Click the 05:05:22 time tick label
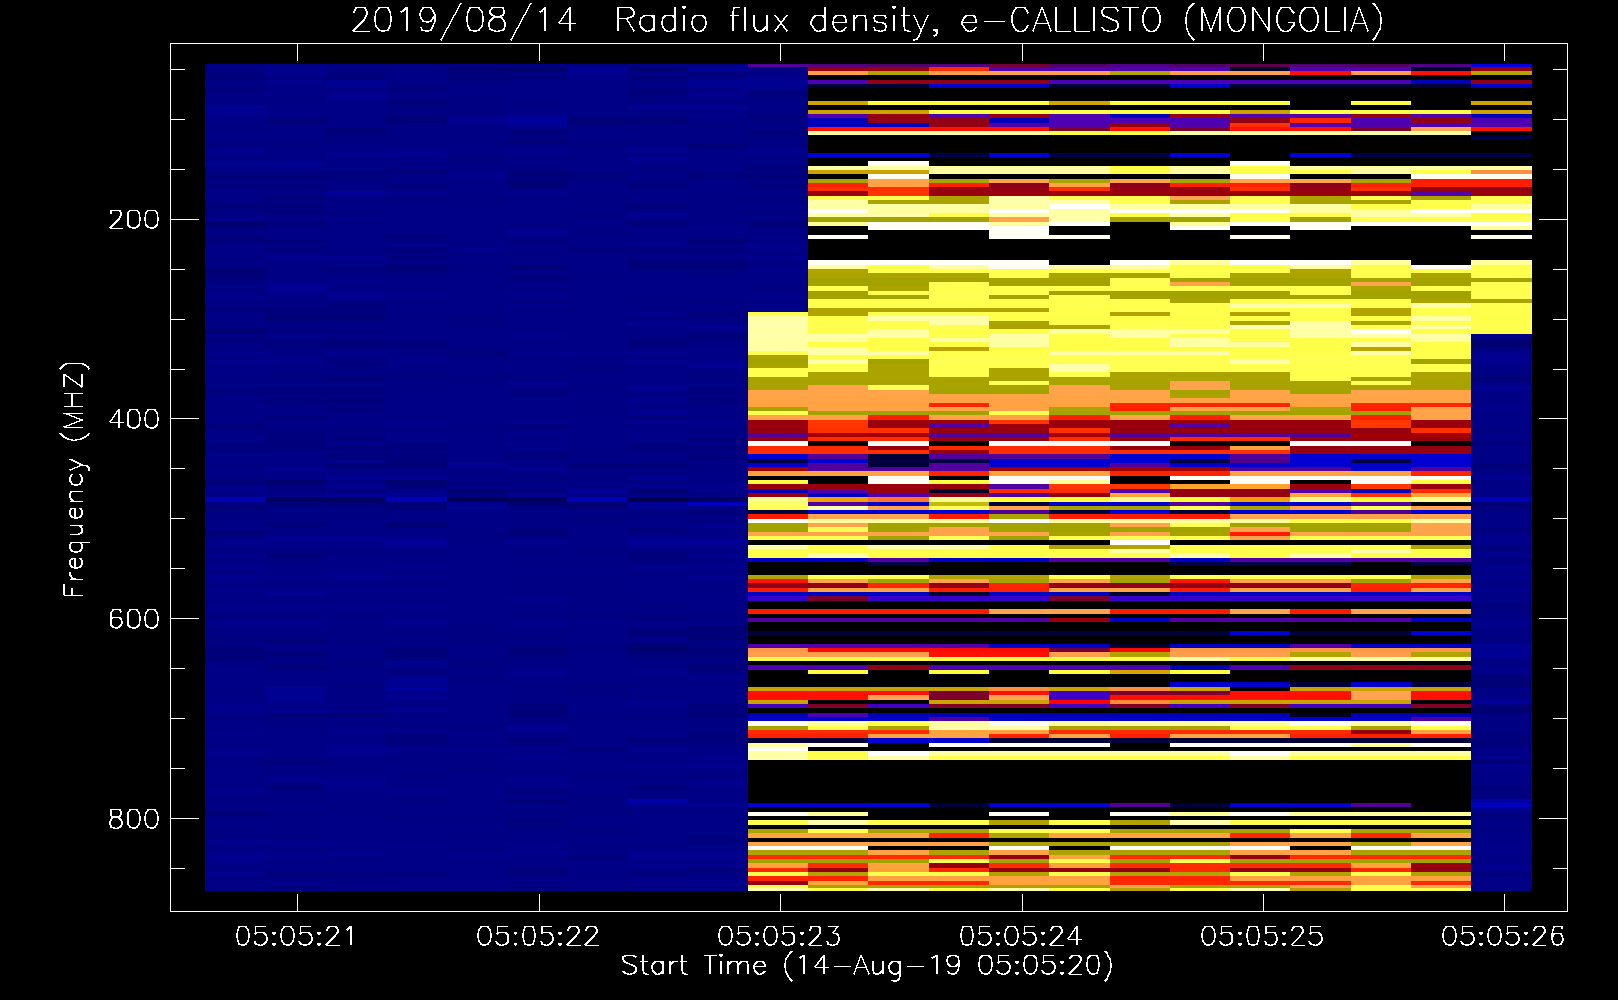This screenshot has height=1000, width=1618. click(538, 936)
